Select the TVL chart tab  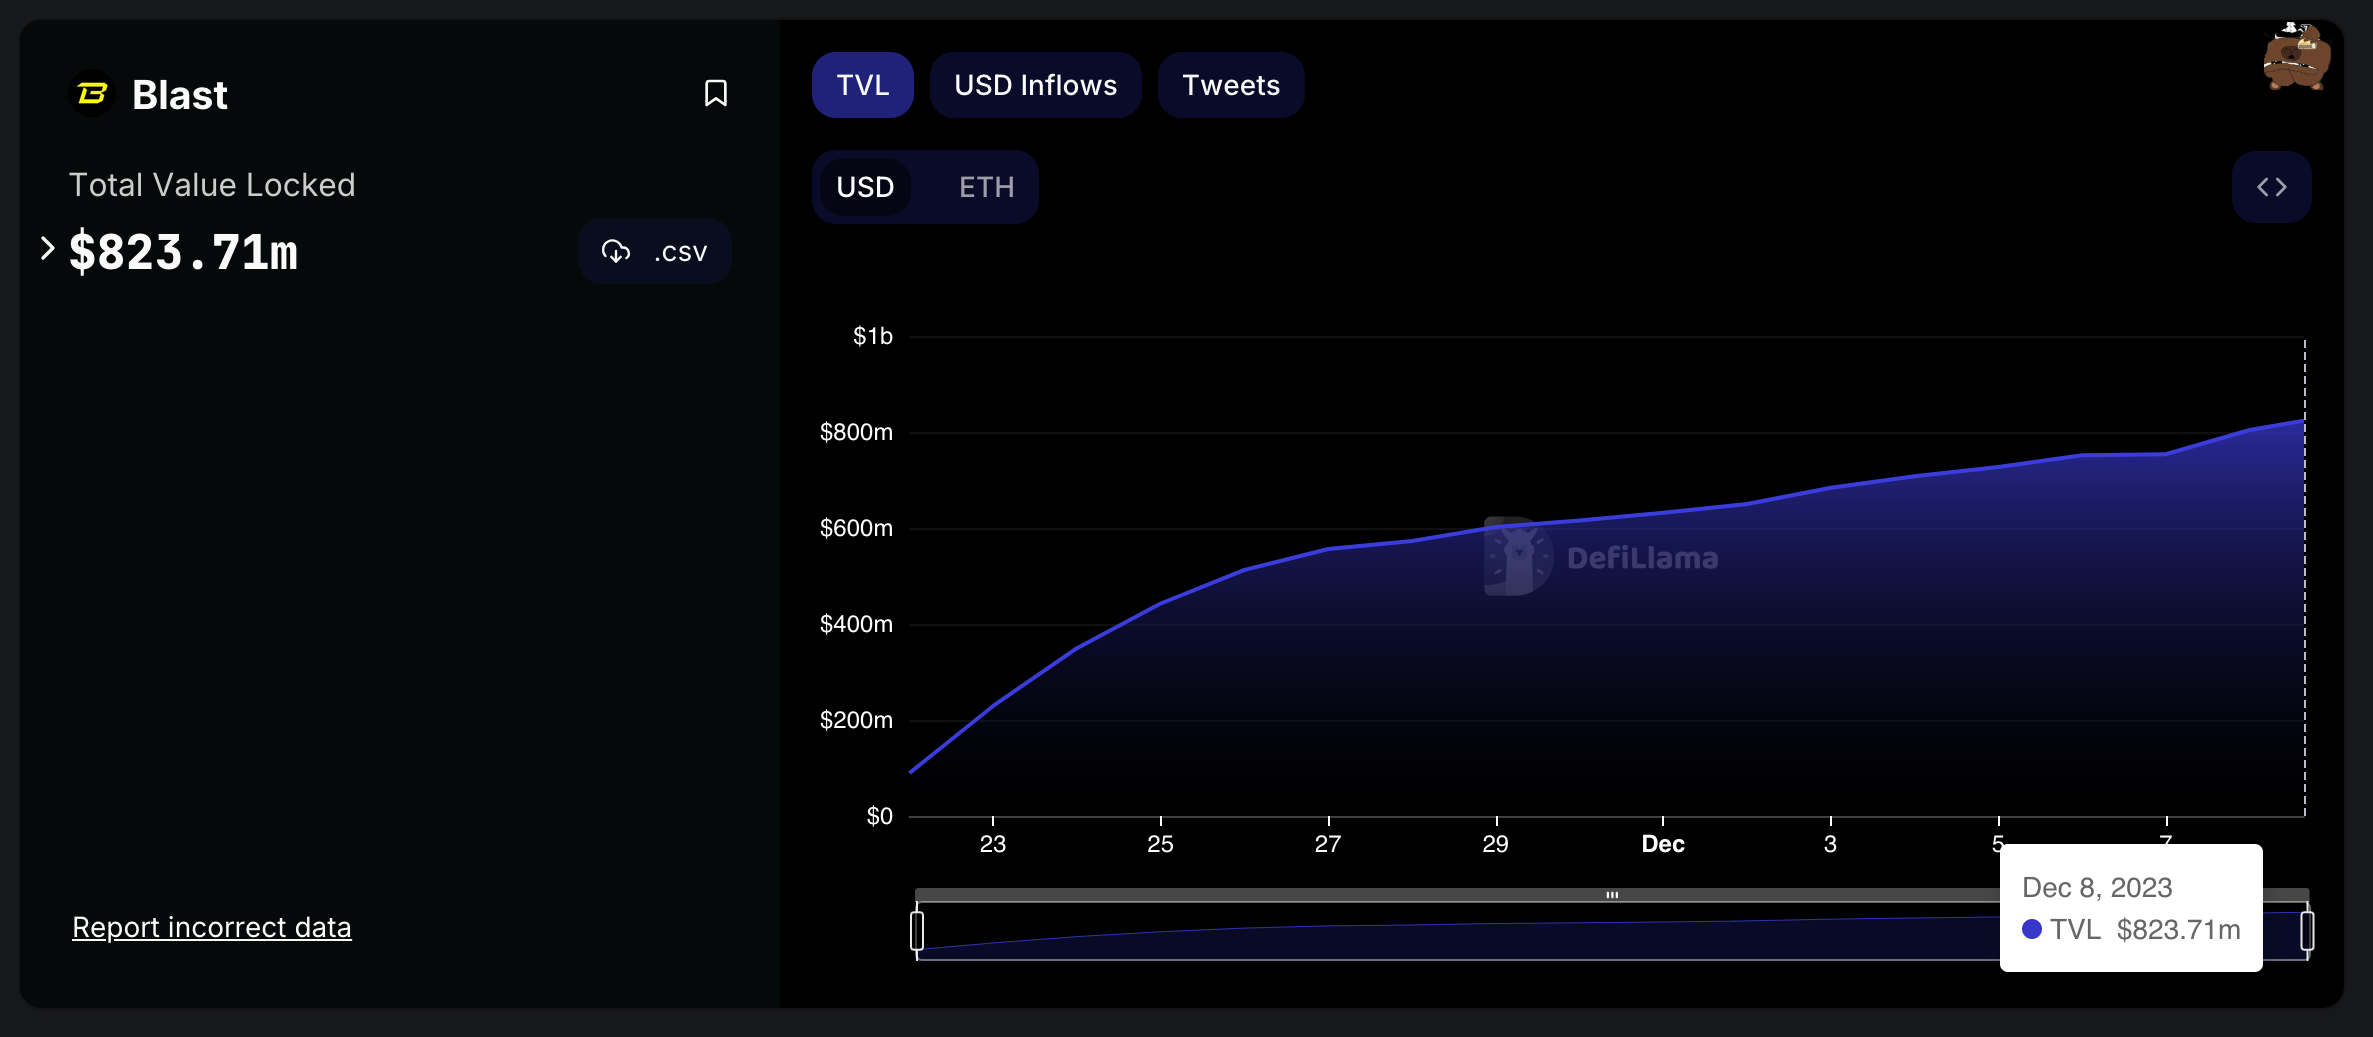tap(862, 85)
